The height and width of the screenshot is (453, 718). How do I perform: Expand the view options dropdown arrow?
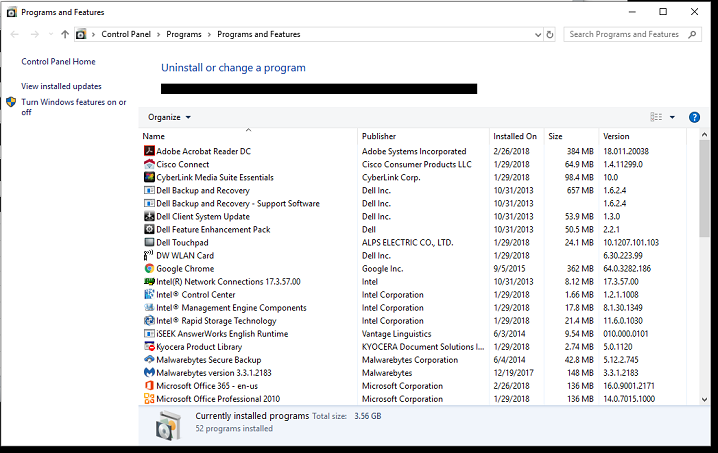coord(672,117)
